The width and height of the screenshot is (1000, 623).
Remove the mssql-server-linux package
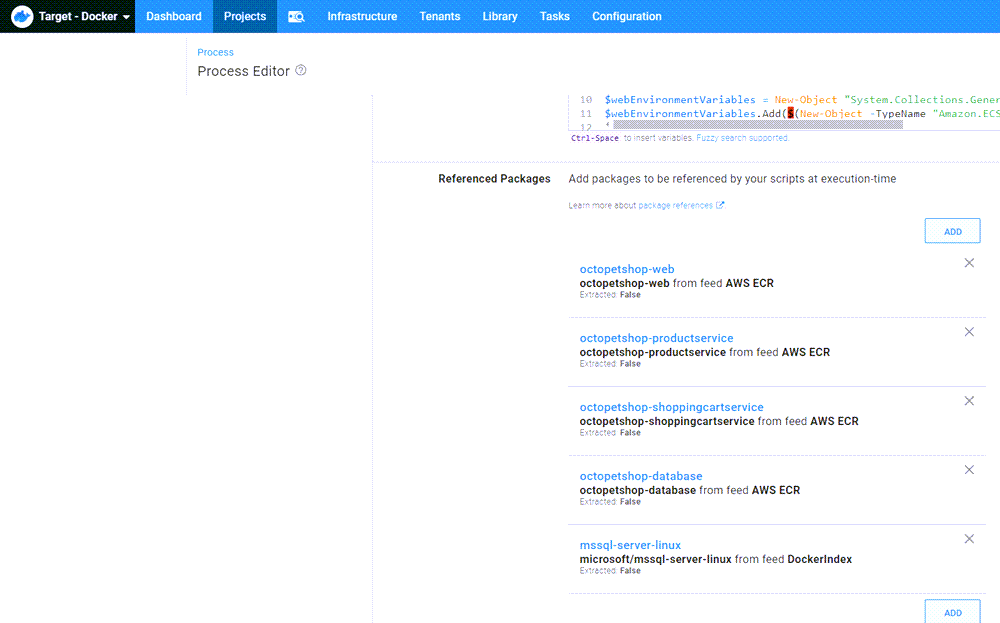click(x=969, y=538)
